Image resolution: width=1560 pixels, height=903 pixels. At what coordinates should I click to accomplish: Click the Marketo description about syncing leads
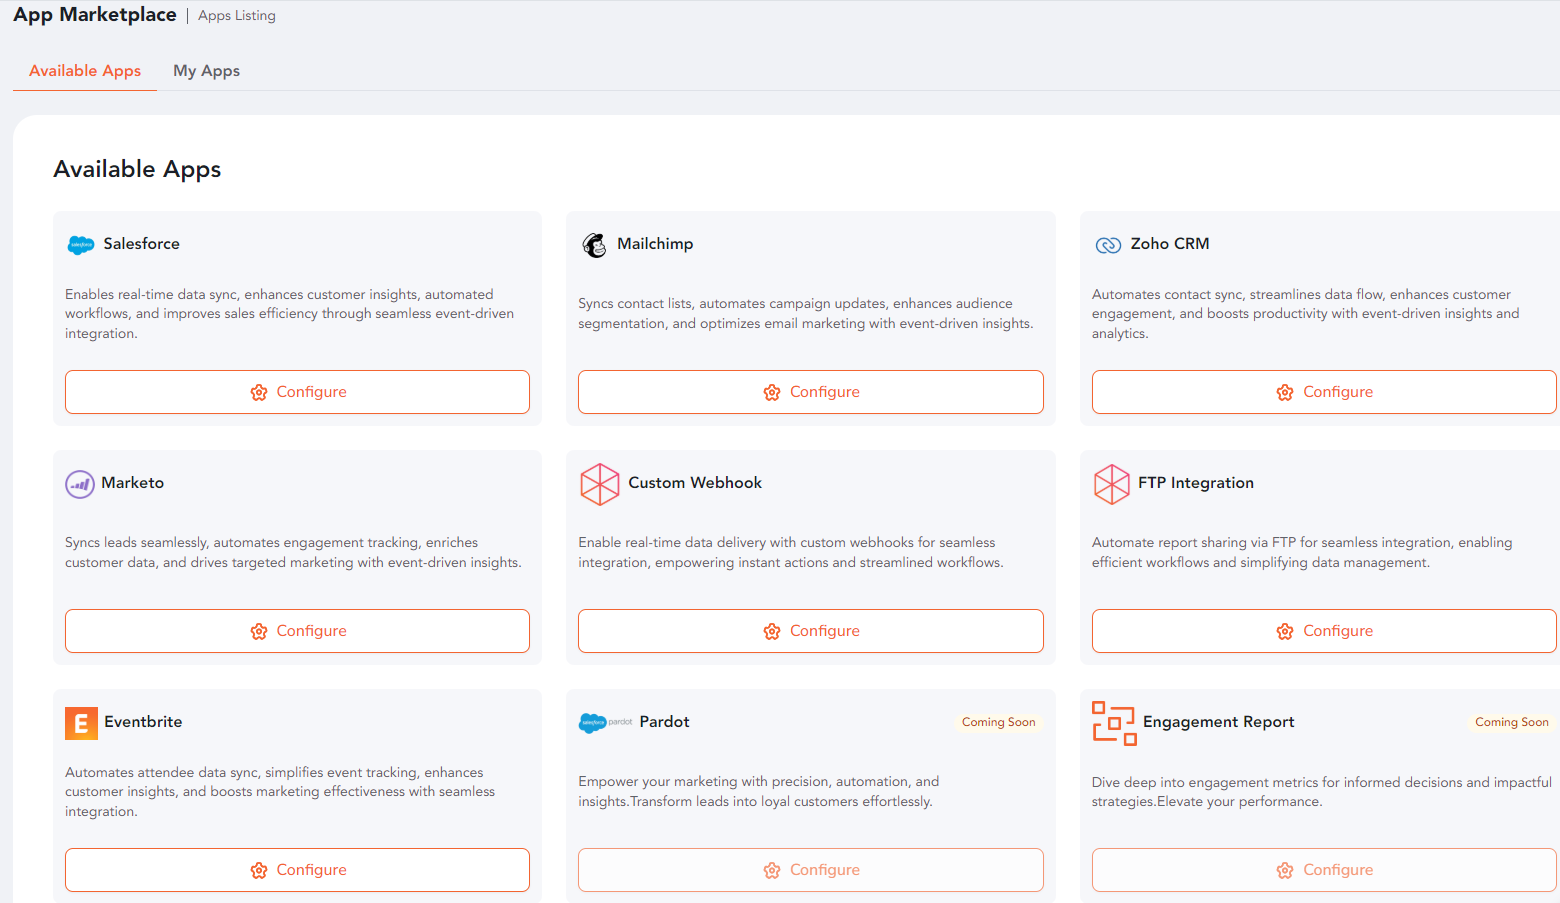point(293,553)
